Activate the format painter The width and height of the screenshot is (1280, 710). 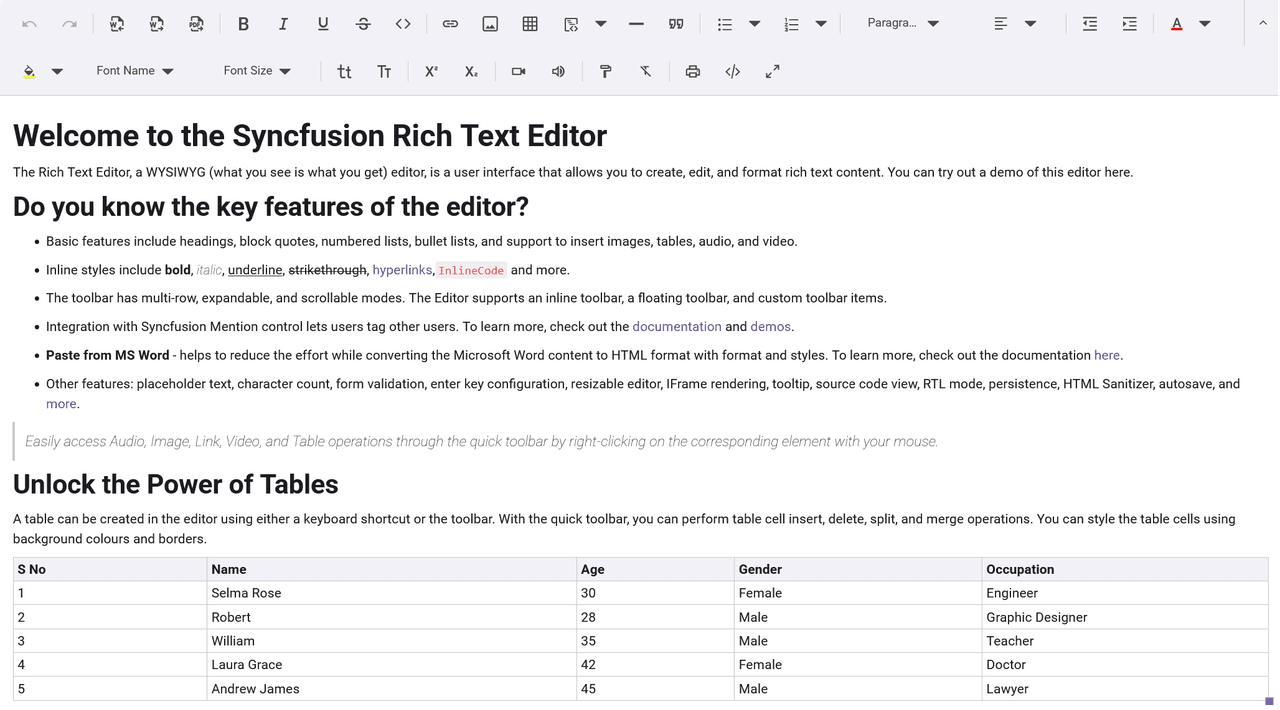pos(605,71)
